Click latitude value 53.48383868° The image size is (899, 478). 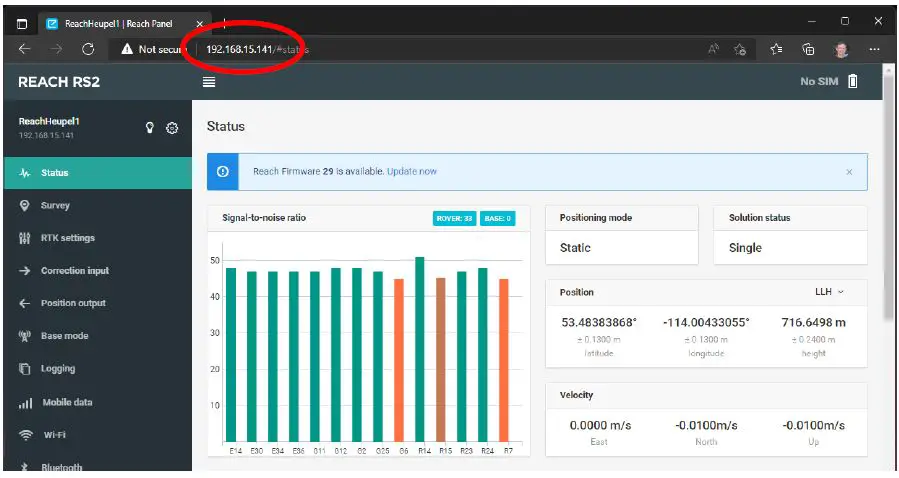(599, 323)
